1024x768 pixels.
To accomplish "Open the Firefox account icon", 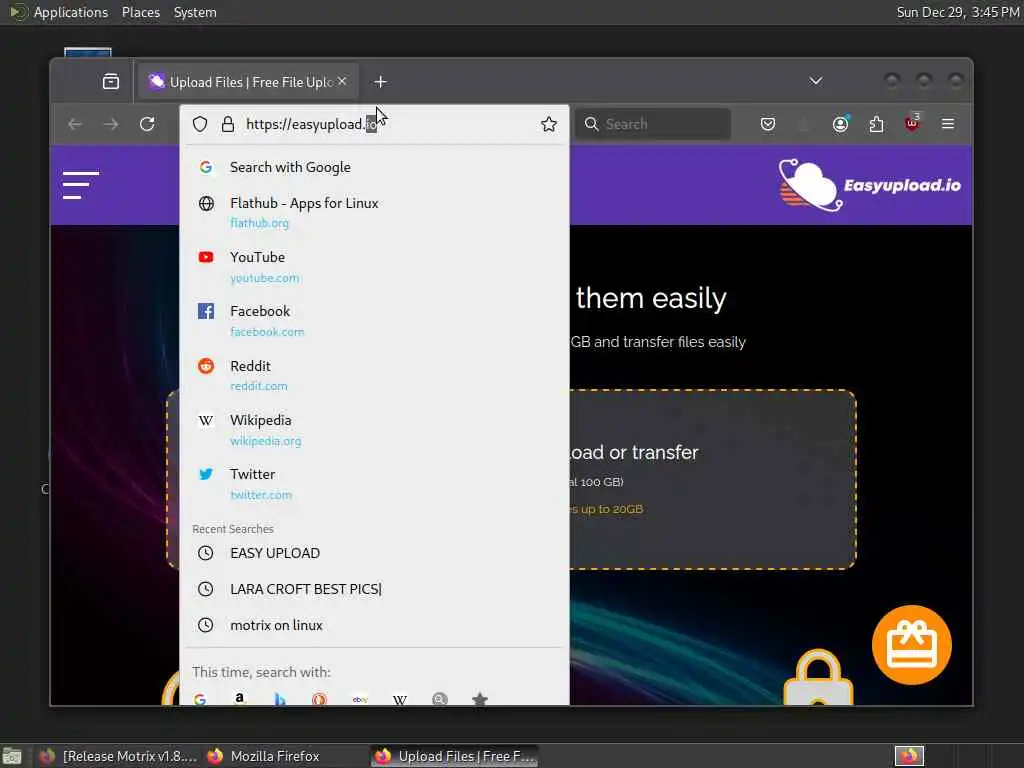I will pos(840,124).
